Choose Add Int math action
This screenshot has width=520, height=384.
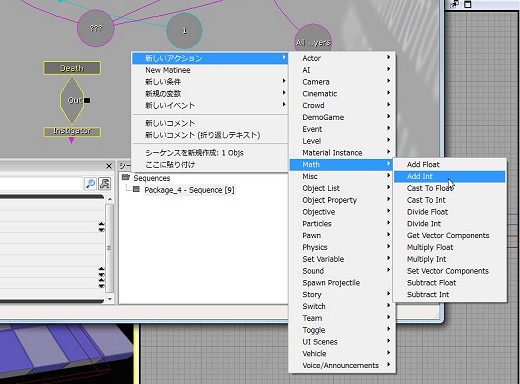450,176
